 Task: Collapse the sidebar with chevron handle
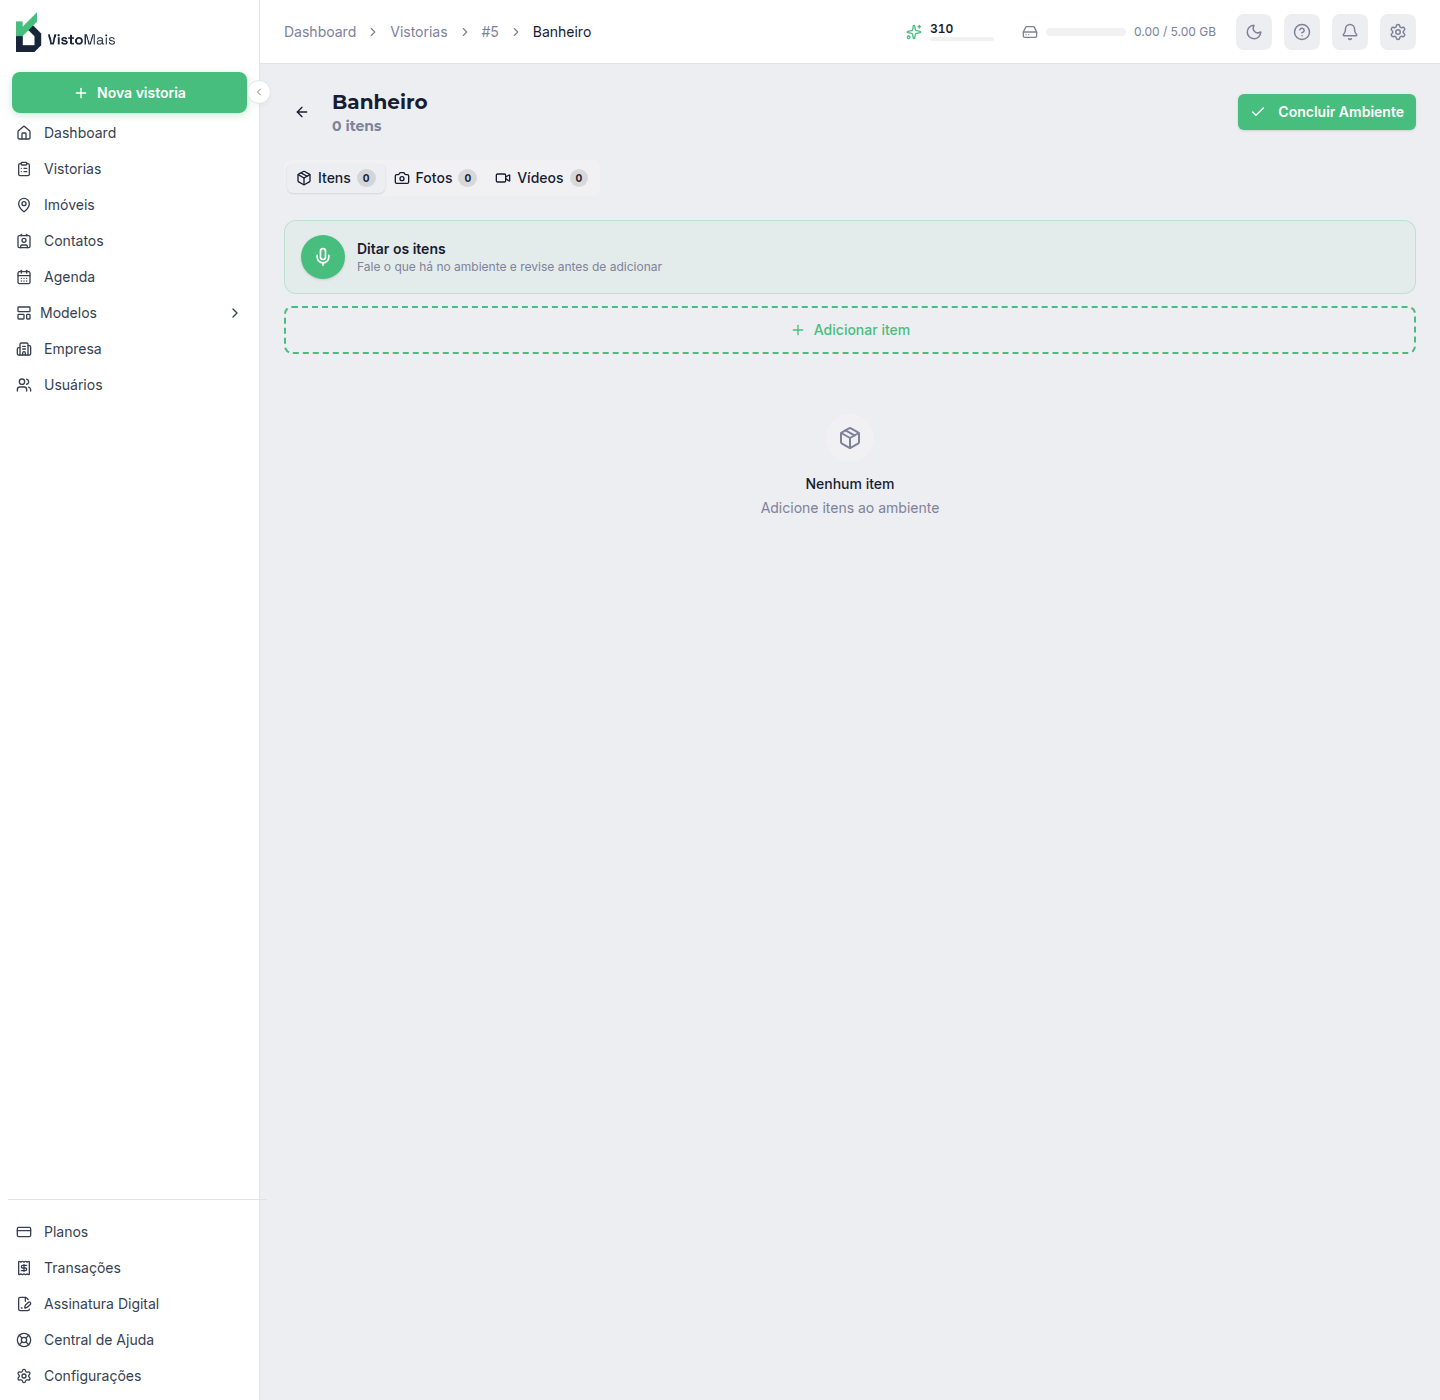[259, 92]
